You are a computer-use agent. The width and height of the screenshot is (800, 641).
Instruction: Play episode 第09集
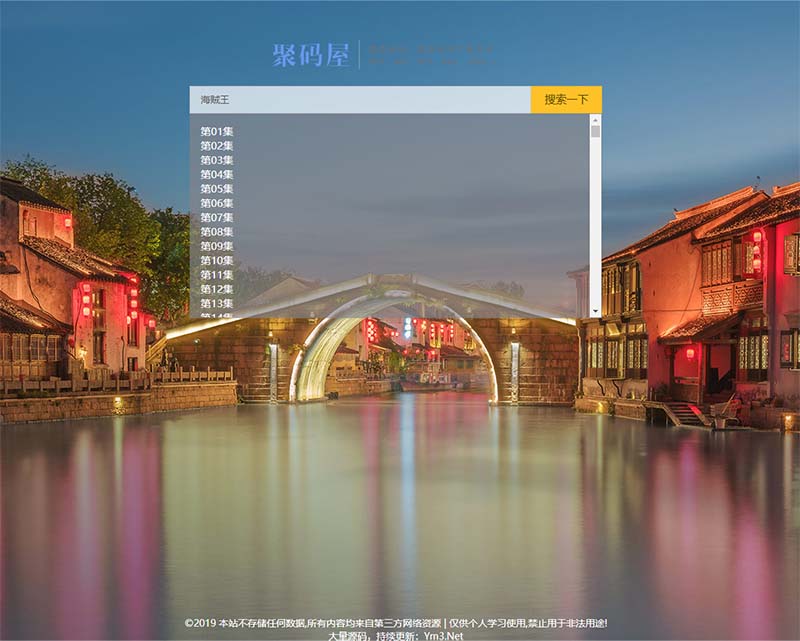(x=216, y=246)
